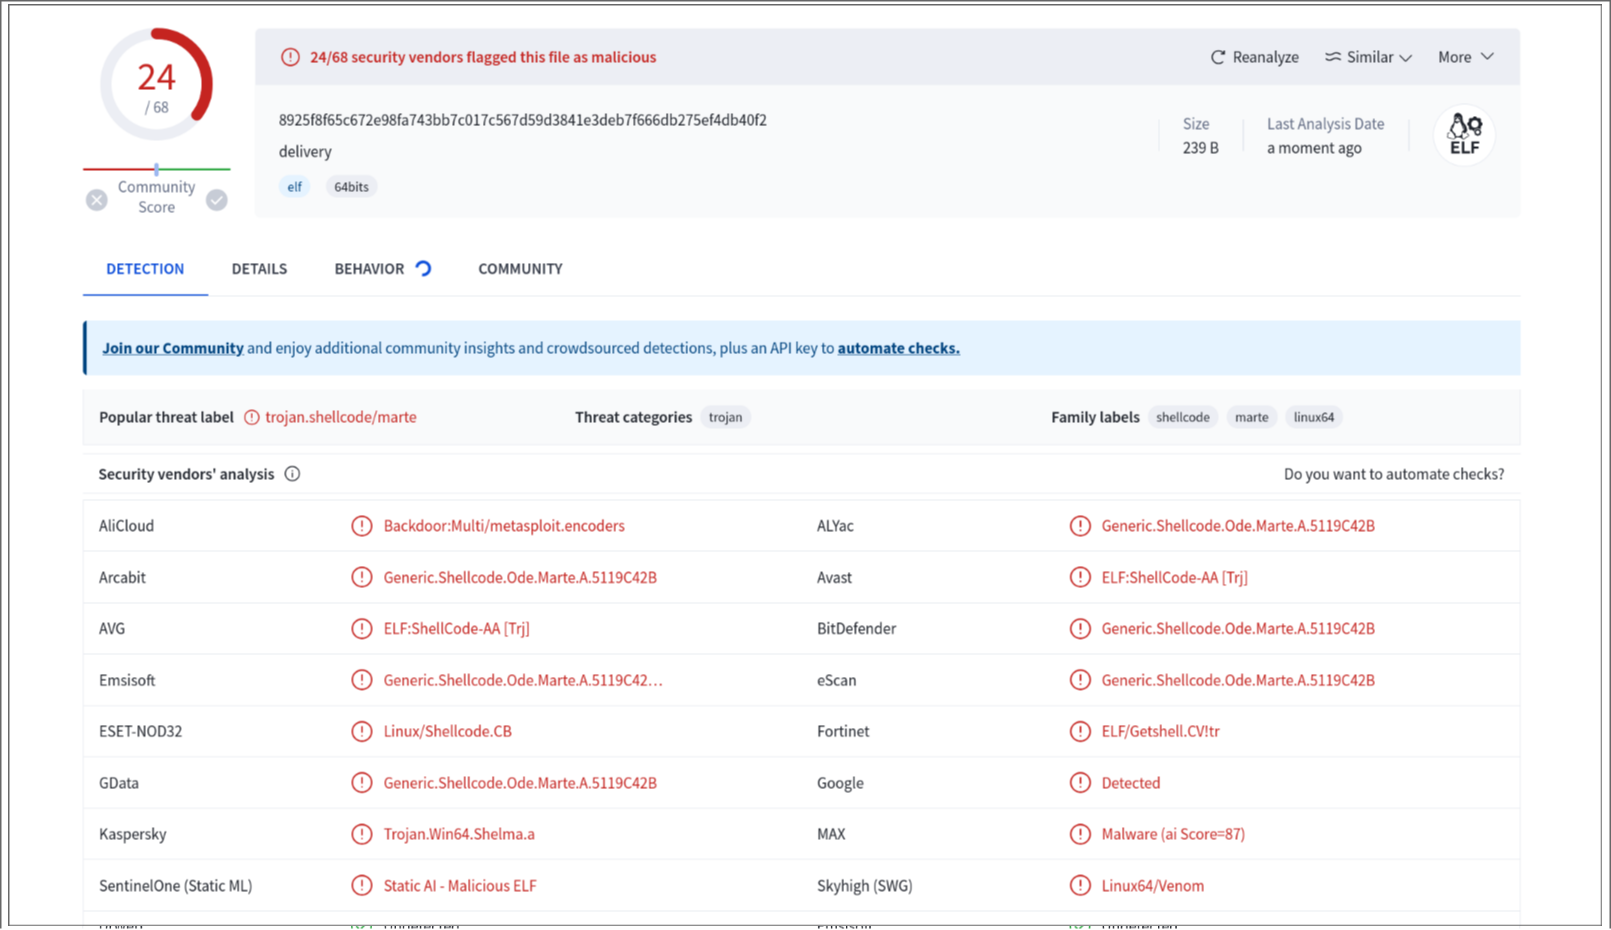Viewport: 1611px width, 930px height.
Task: Click info icon beside Security vendors' analysis
Action: pyautogui.click(x=292, y=474)
